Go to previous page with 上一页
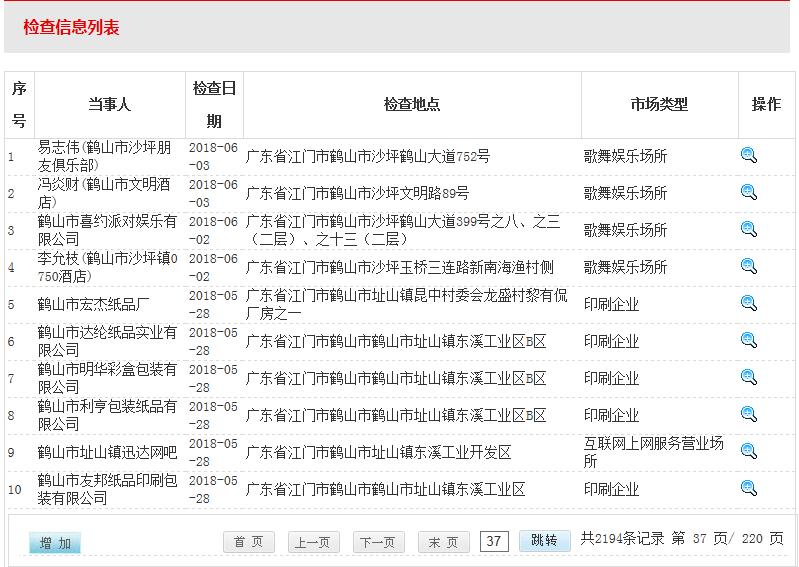The width and height of the screenshot is (799, 567). (x=313, y=542)
